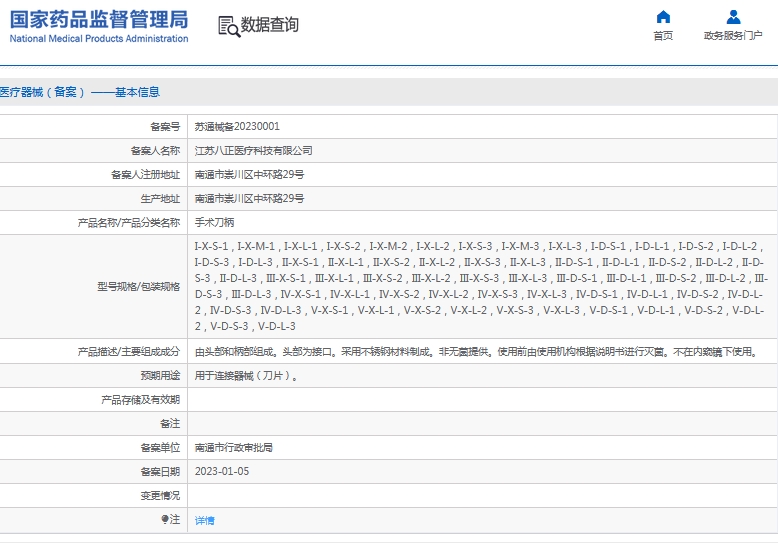Viewport: 778px width, 543px height.
Task: Click the intended use text 用于连接器械（刀片）
Action: click(x=247, y=376)
